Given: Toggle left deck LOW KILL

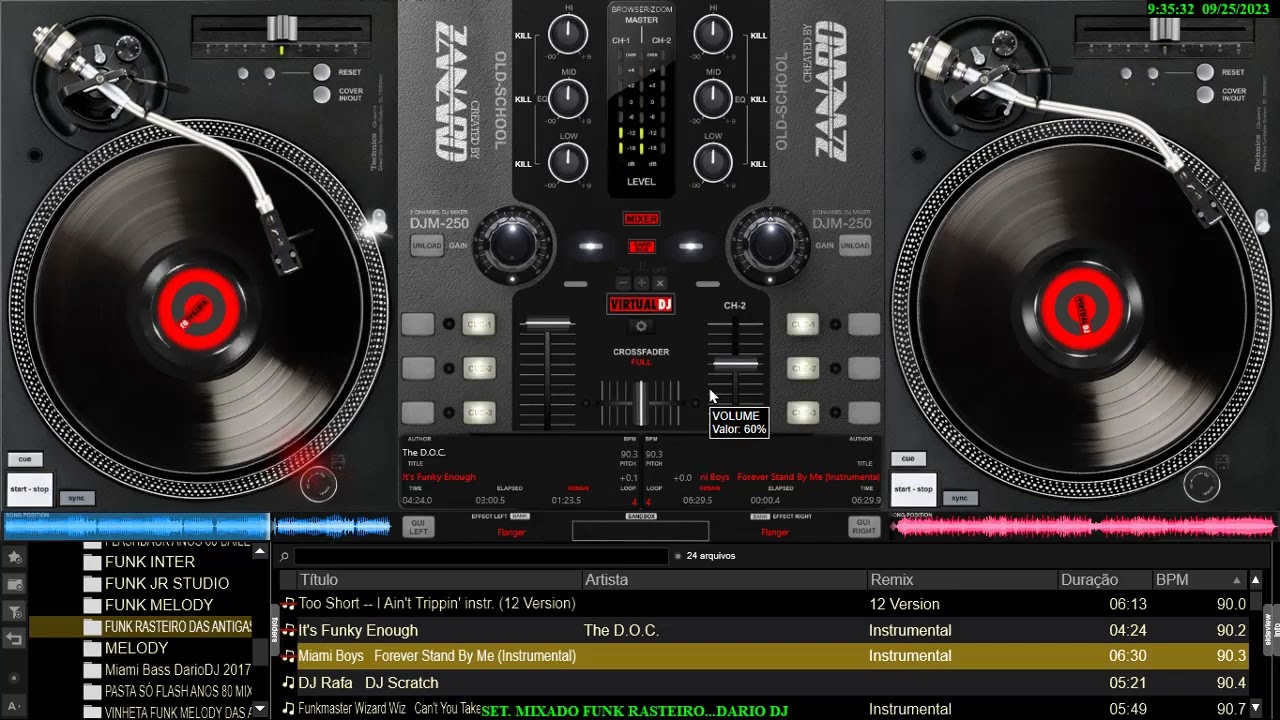Looking at the screenshot, I should click(523, 163).
